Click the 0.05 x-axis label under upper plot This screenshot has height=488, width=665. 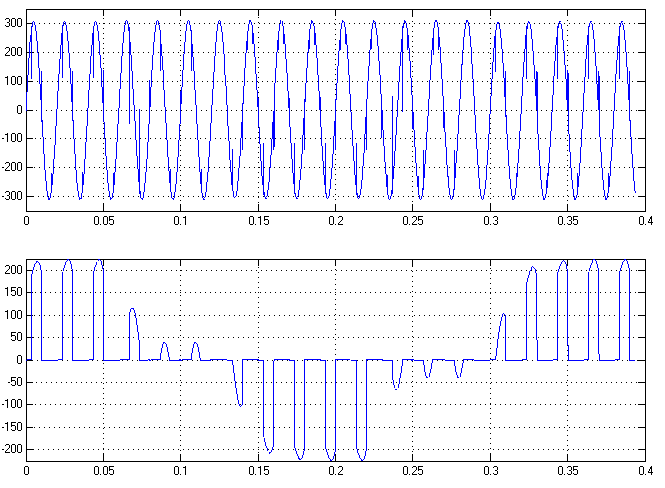pos(103,221)
